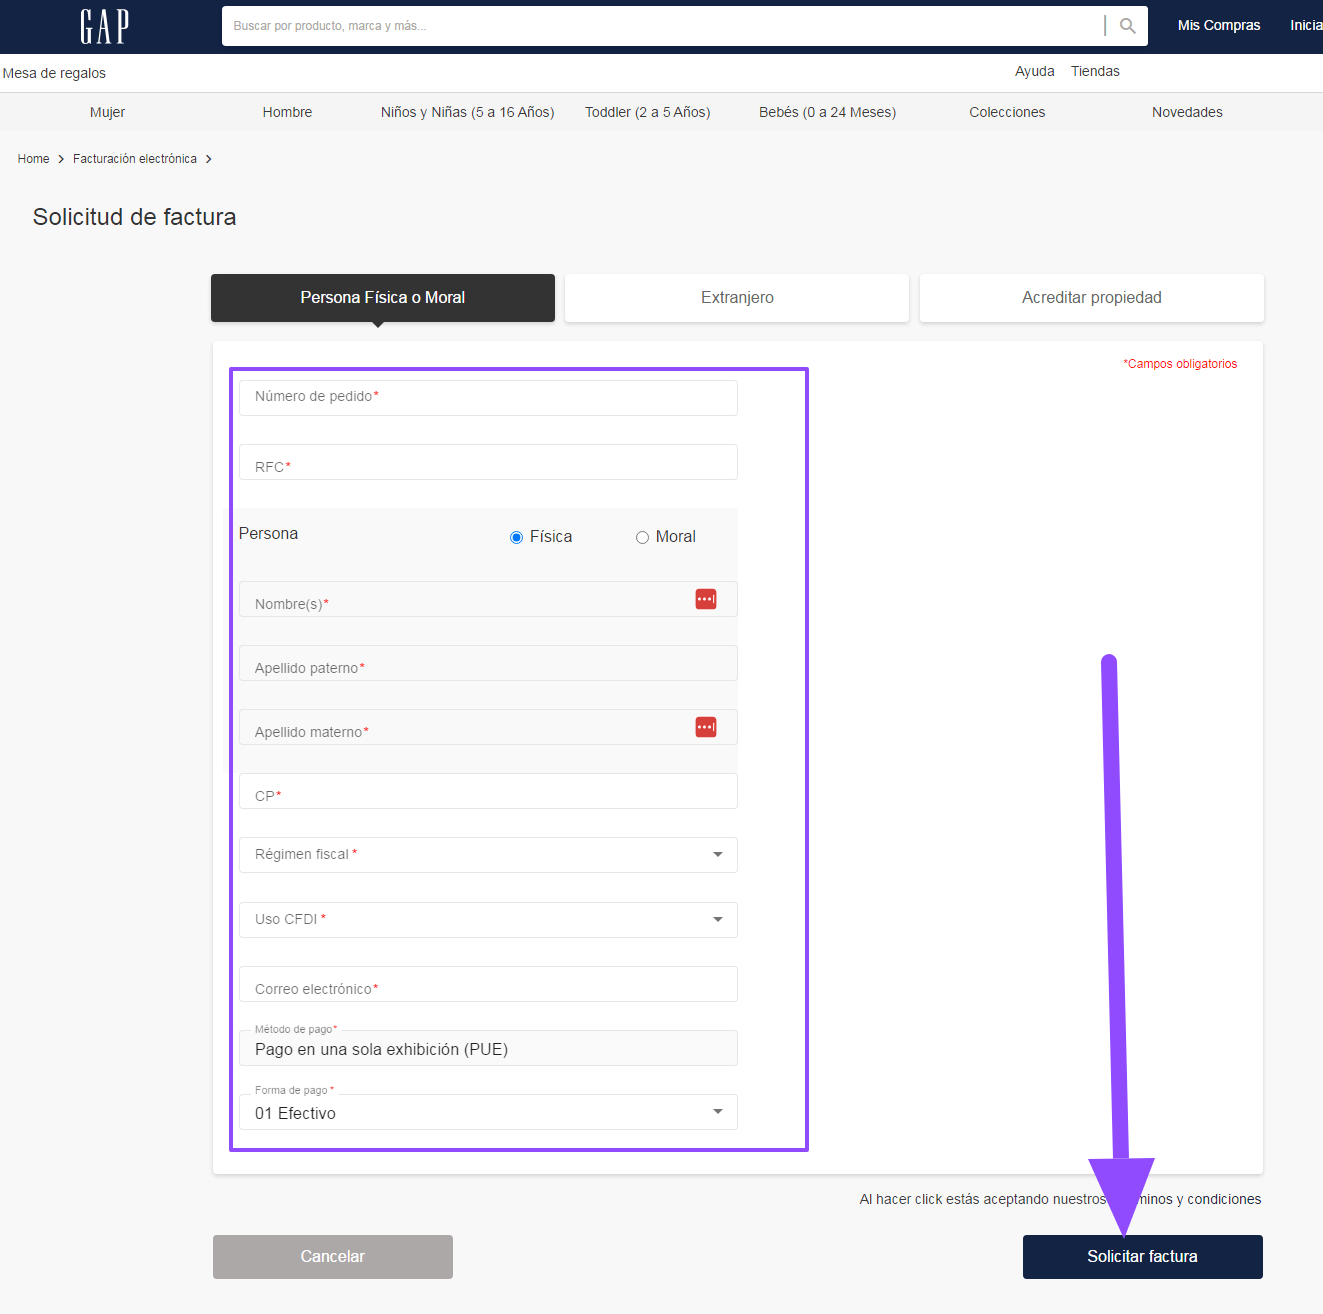The width and height of the screenshot is (1323, 1314).
Task: Click the Número de pedido field
Action: coord(488,398)
